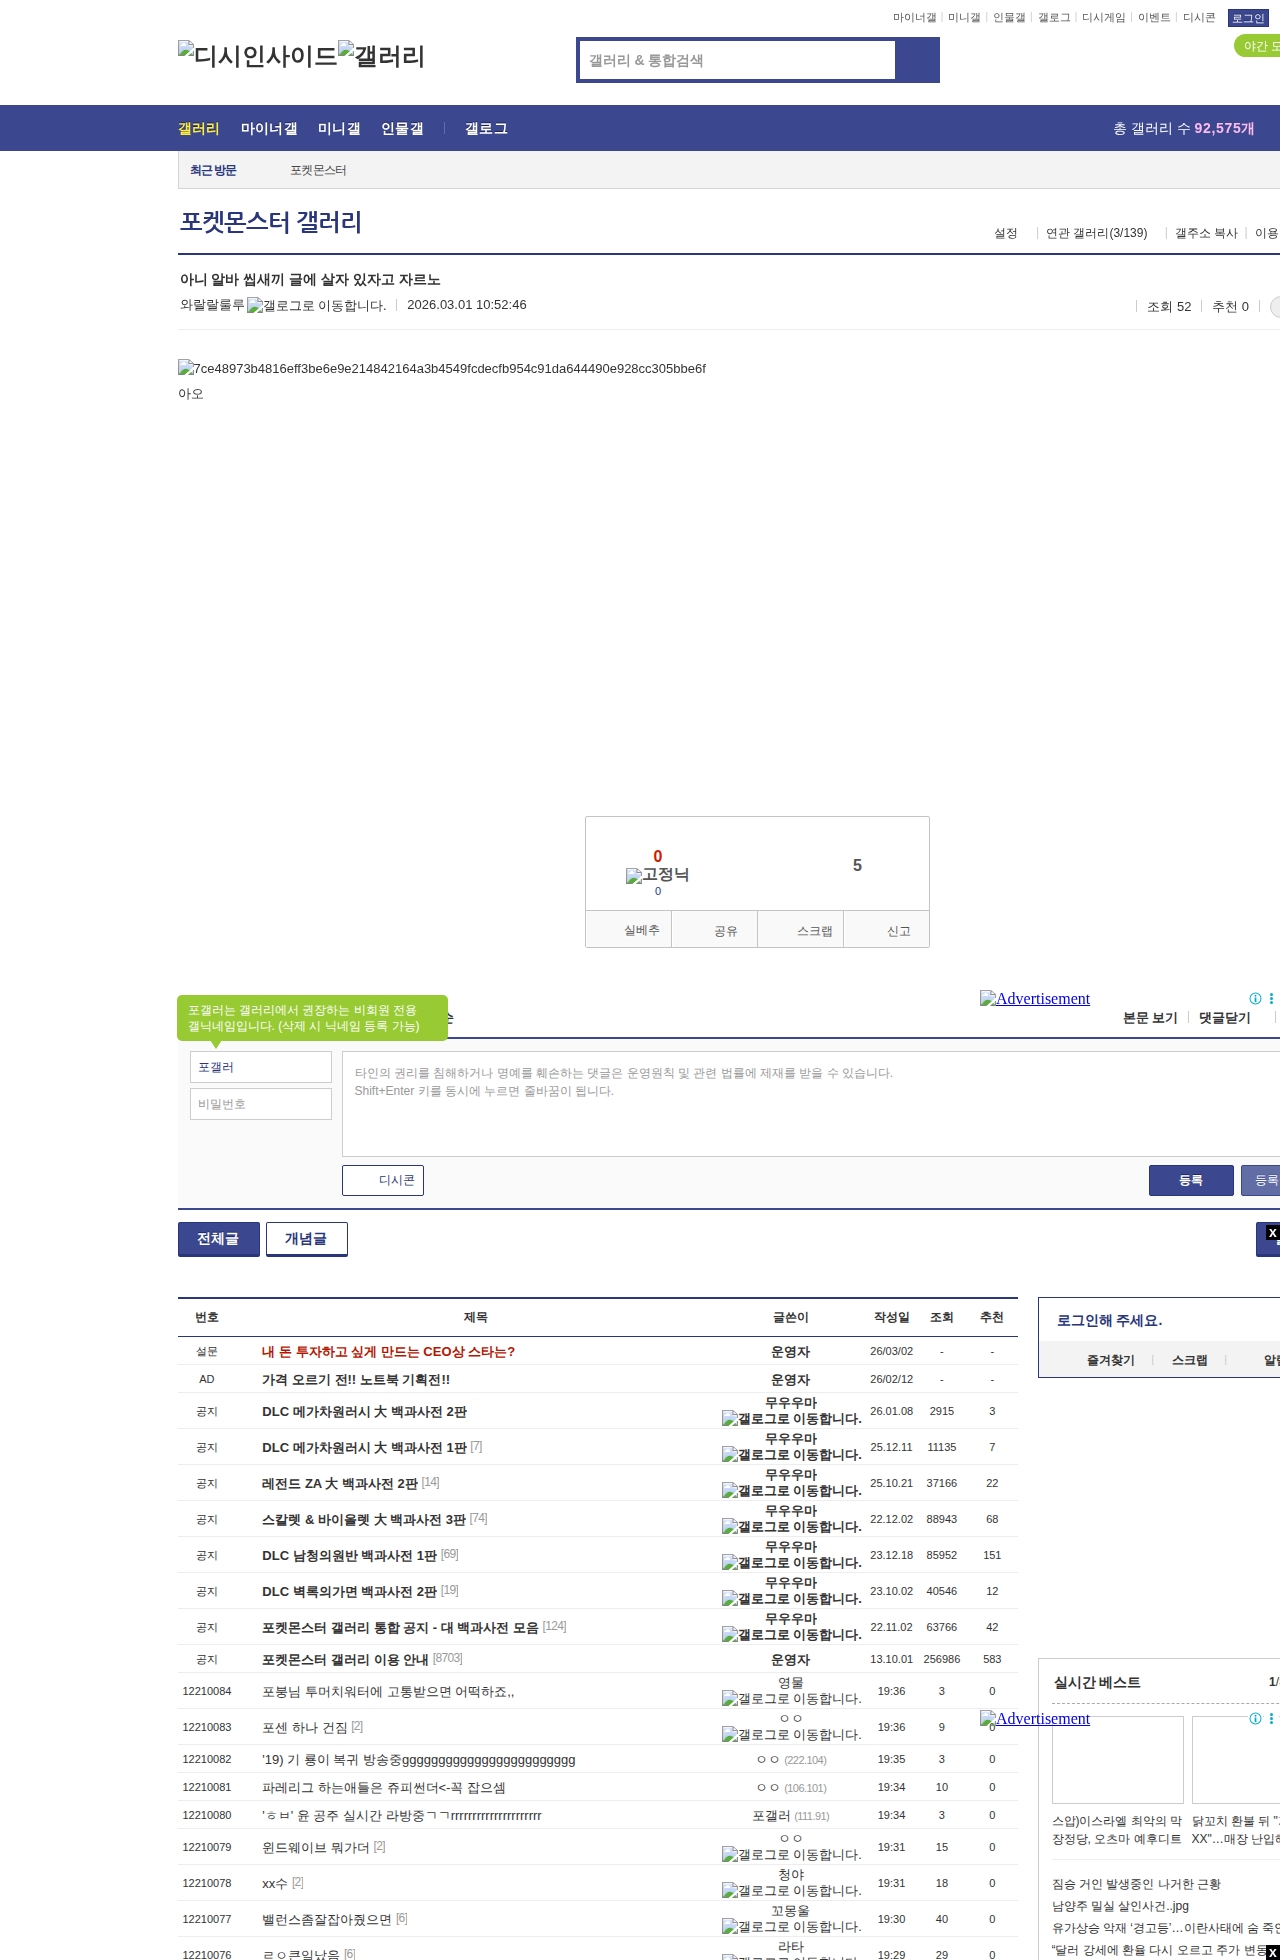1280x1960 pixels.
Task: Select 마이너갤 in the blue navigation bar
Action: coord(269,128)
